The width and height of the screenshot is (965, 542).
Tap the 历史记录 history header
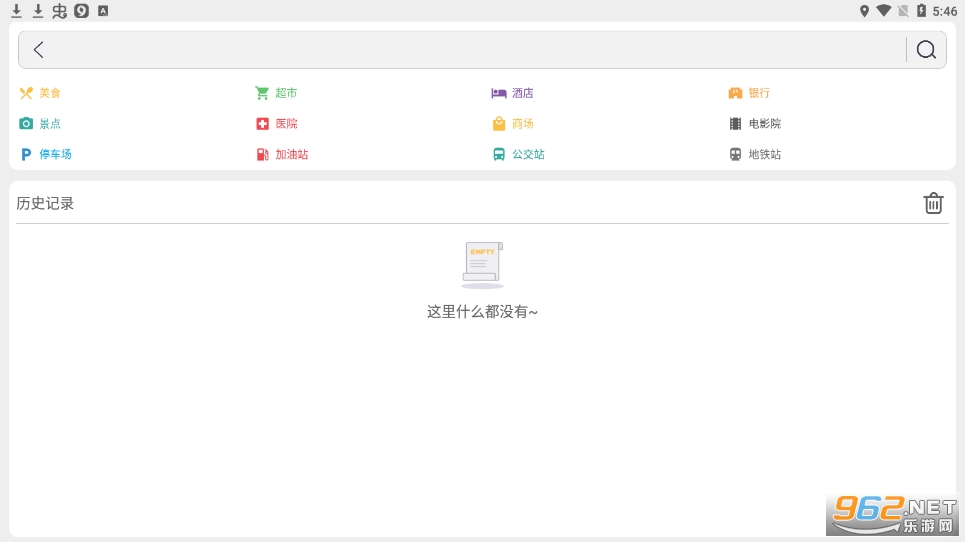pyautogui.click(x=45, y=203)
